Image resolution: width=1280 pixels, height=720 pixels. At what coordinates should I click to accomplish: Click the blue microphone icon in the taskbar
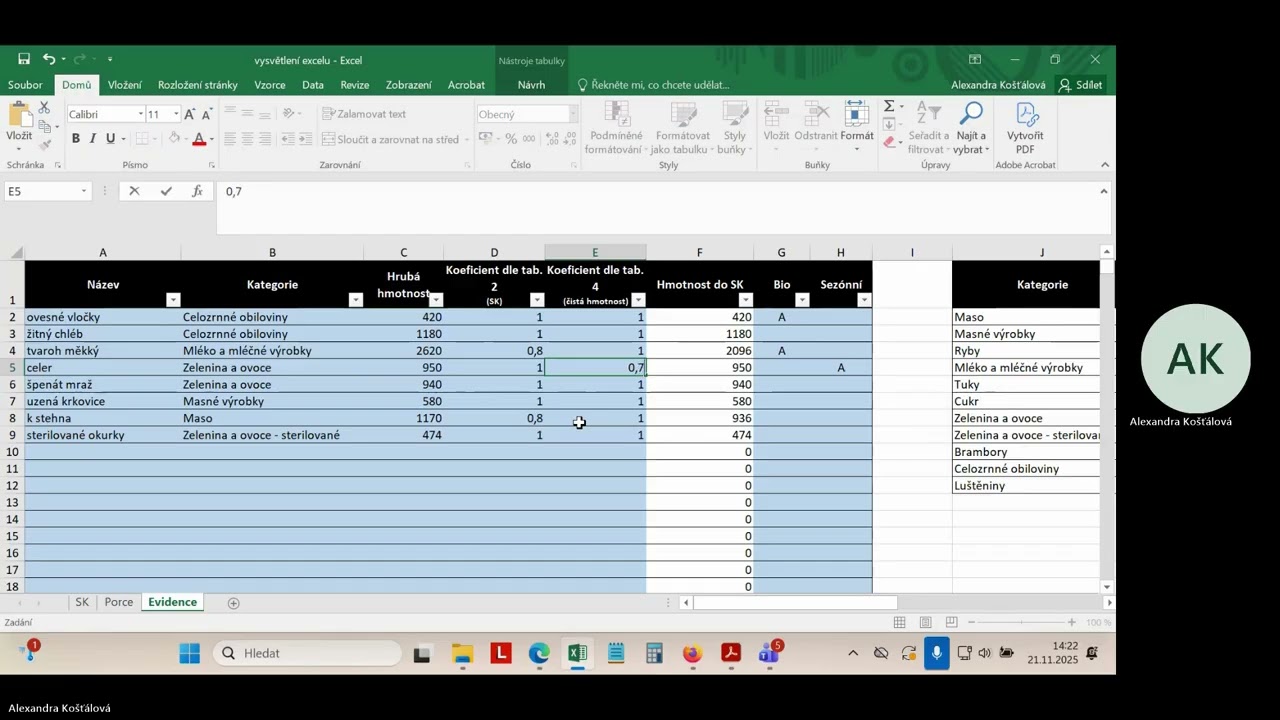pos(937,653)
